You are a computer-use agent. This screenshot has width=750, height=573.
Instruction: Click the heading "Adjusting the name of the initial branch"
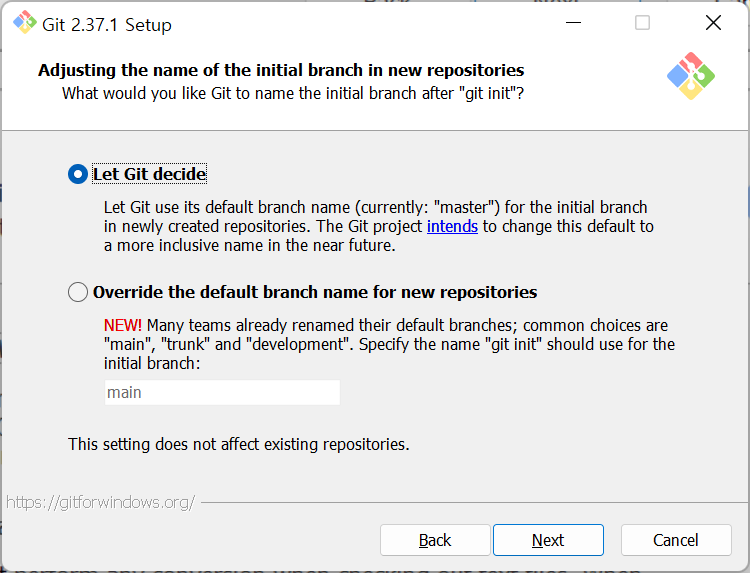point(281,70)
